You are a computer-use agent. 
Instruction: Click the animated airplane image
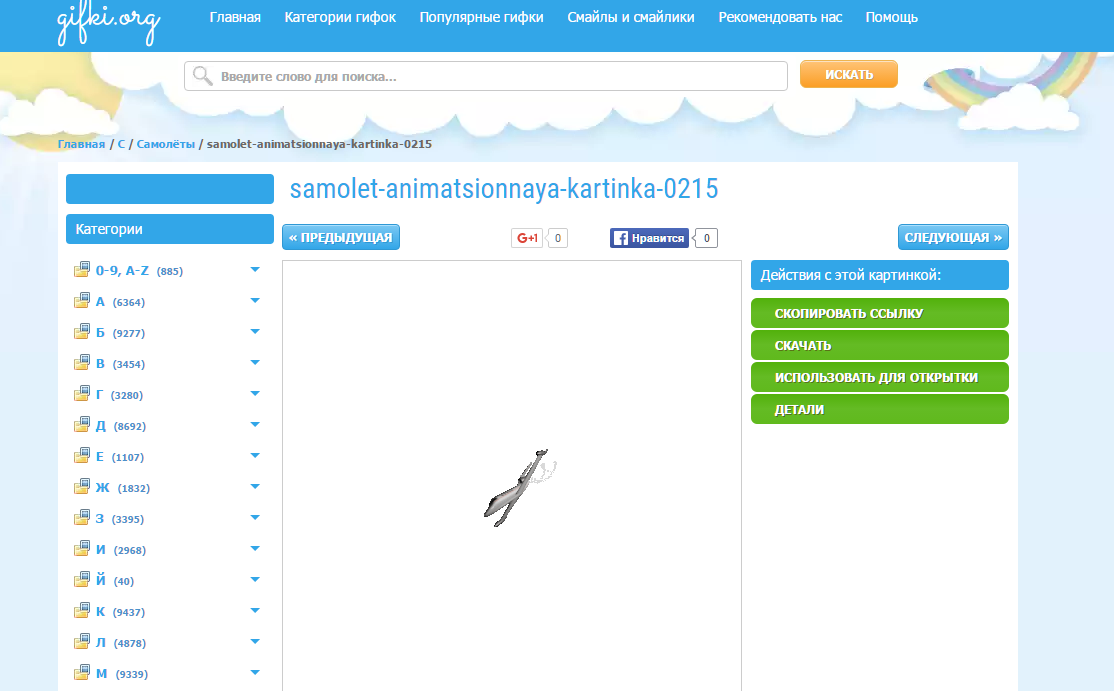pos(517,488)
